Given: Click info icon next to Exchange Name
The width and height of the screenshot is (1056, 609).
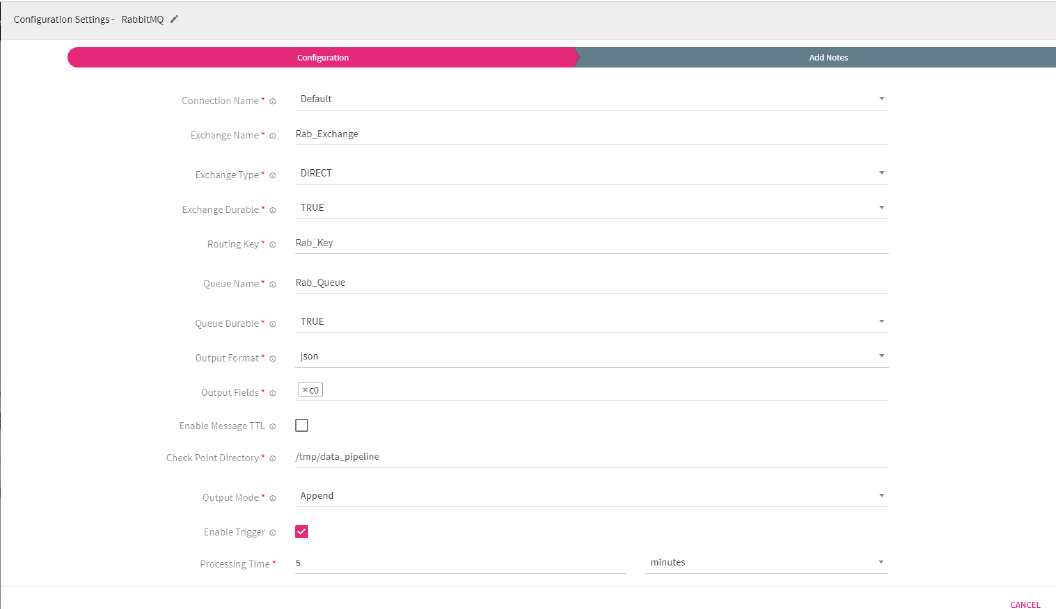Looking at the screenshot, I should (x=273, y=135).
